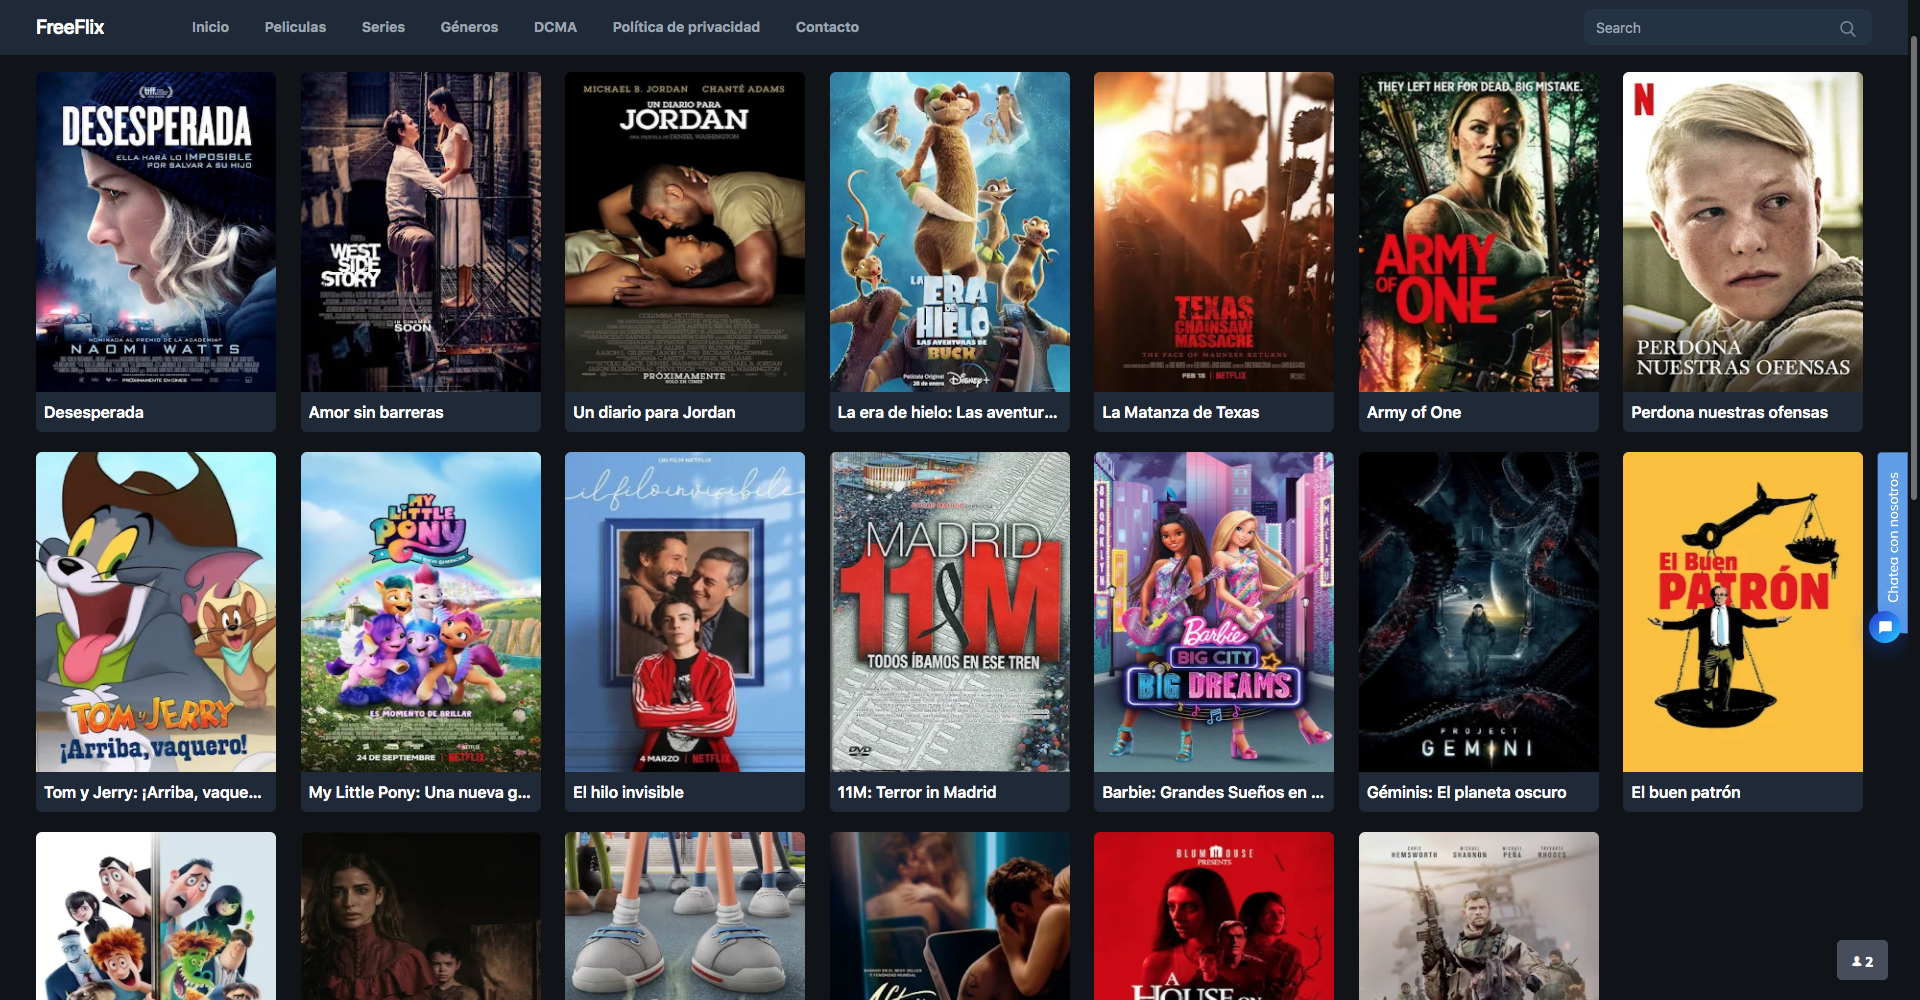1920x1000 pixels.
Task: Open the La era de hielo poster
Action: (950, 232)
